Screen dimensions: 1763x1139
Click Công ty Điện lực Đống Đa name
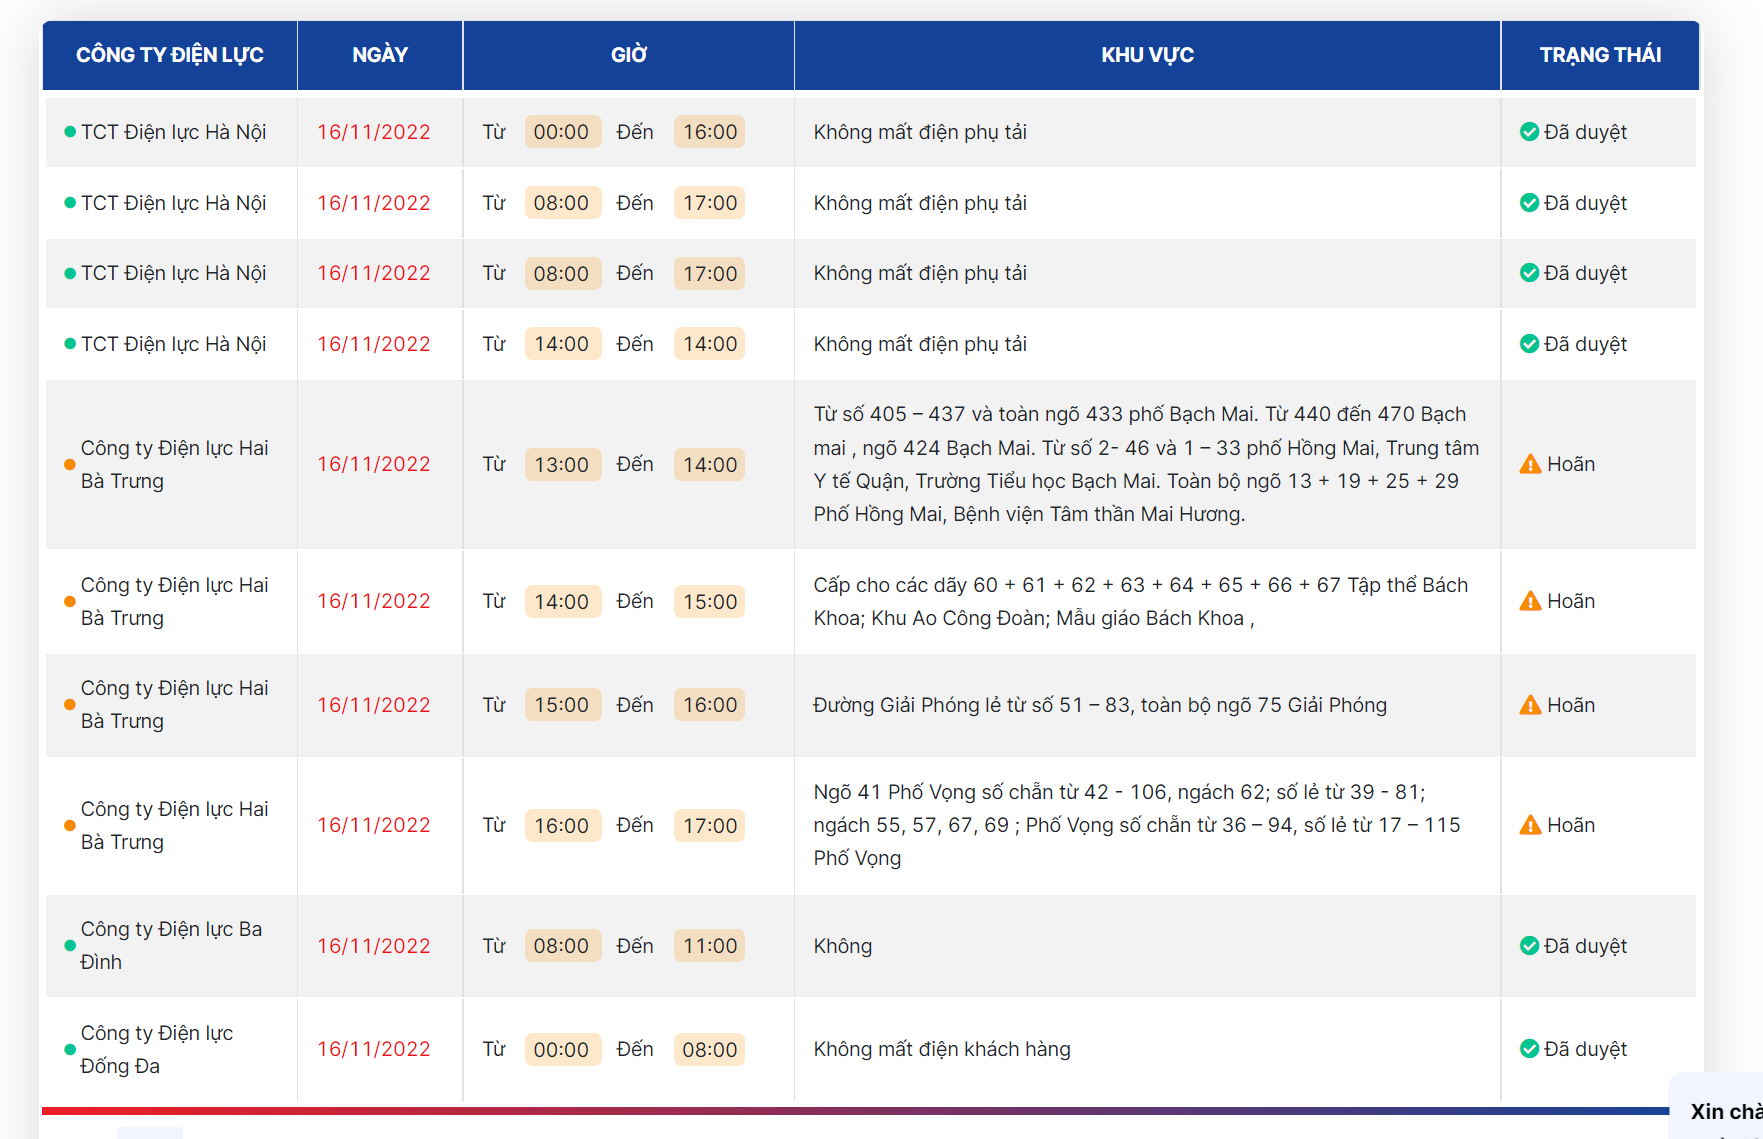(157, 1049)
